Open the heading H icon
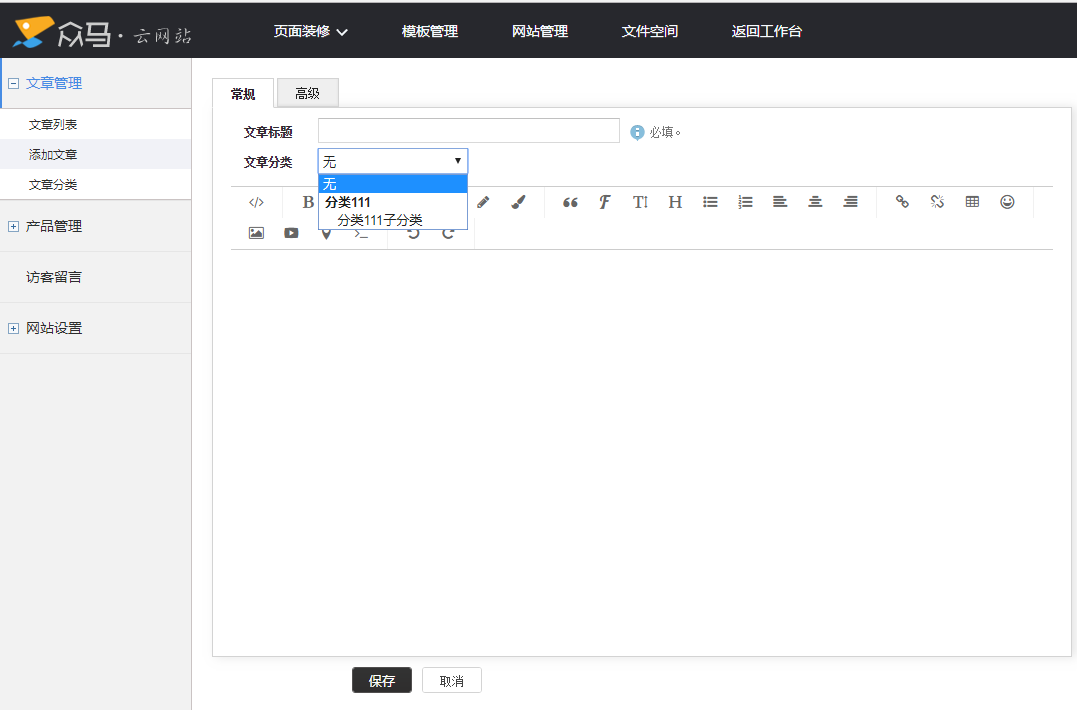1077x710 pixels. pyautogui.click(x=675, y=202)
